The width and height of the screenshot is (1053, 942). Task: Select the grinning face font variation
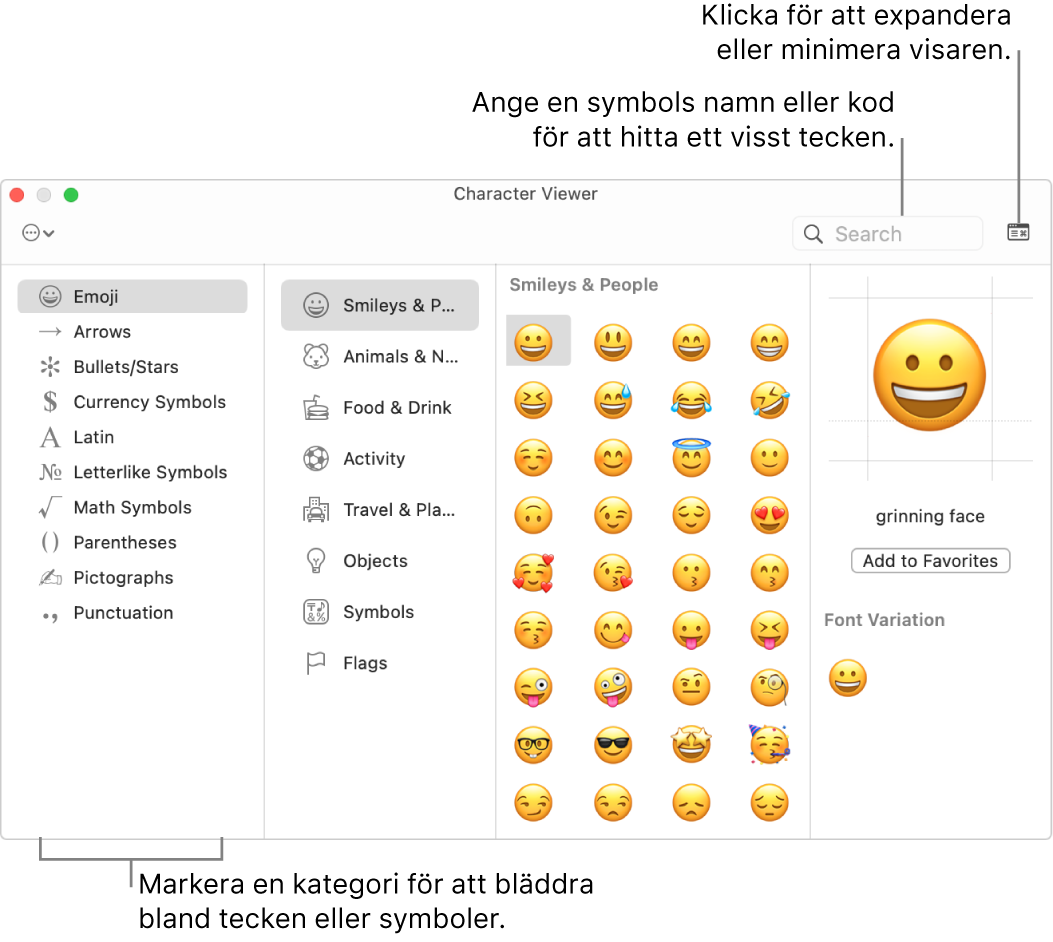click(x=848, y=677)
